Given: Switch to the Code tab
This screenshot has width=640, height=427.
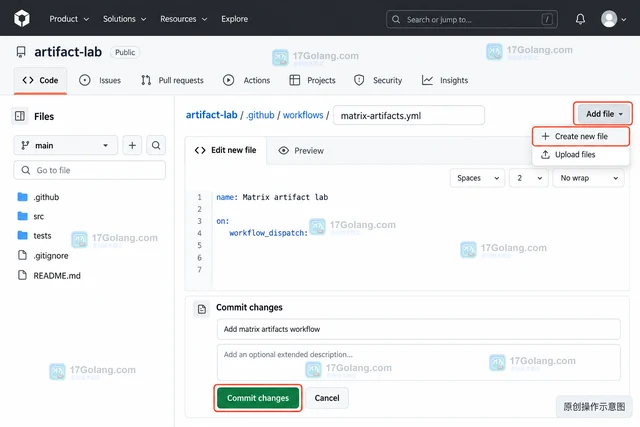Looking at the screenshot, I should tap(40, 80).
